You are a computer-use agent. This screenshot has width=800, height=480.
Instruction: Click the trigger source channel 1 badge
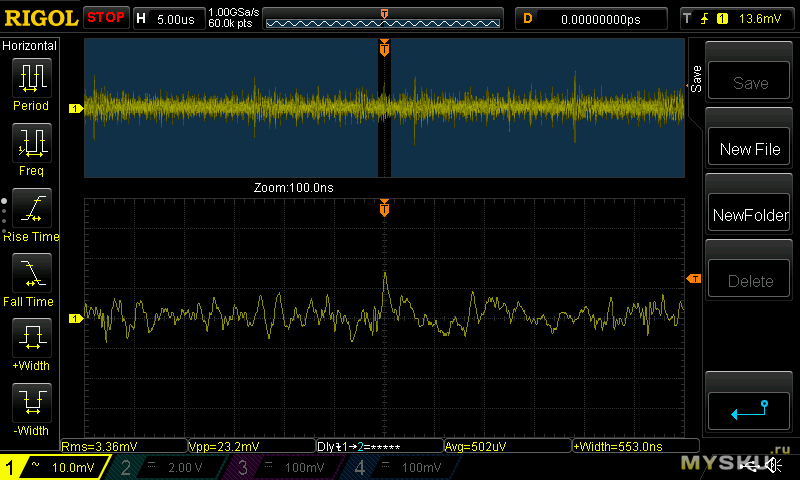(722, 19)
